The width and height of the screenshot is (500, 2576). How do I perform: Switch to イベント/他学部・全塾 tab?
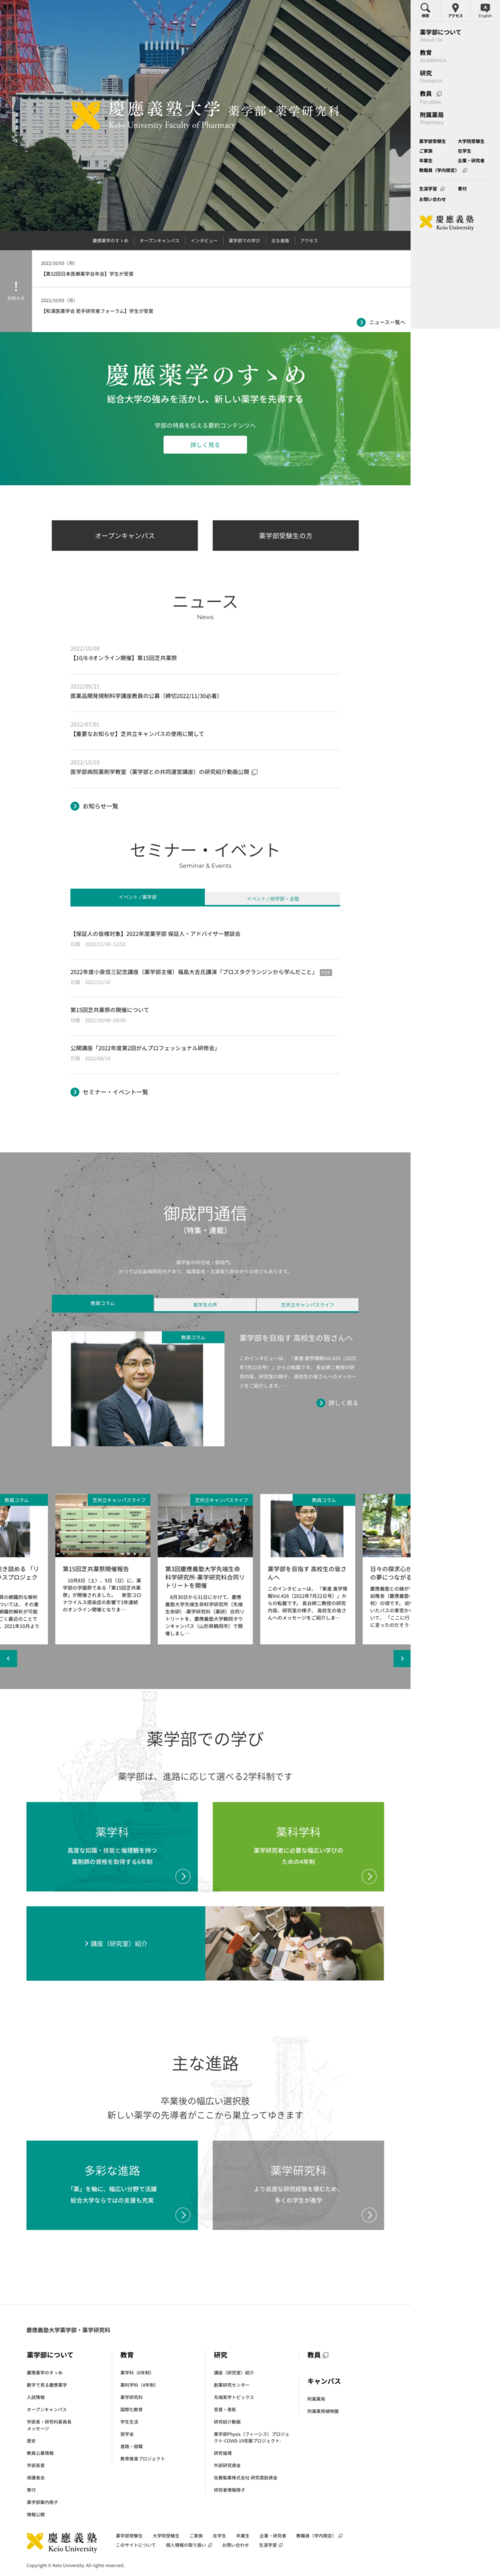click(x=273, y=898)
